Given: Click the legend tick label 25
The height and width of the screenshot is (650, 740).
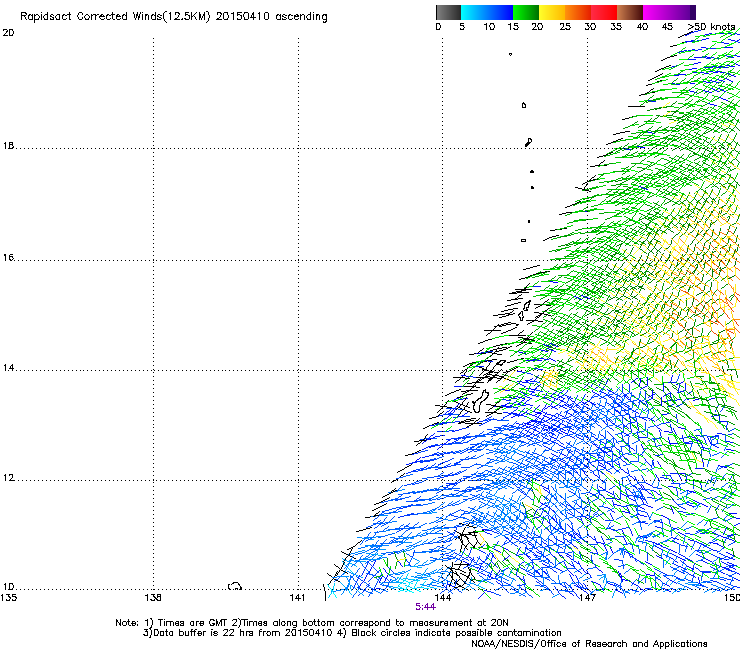Looking at the screenshot, I should (x=564, y=27).
